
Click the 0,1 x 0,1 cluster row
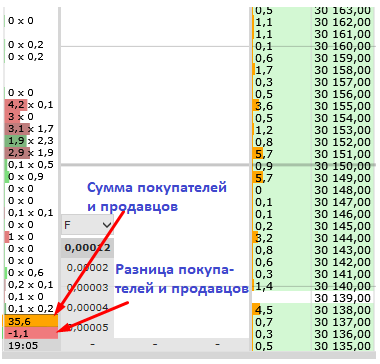30,213
